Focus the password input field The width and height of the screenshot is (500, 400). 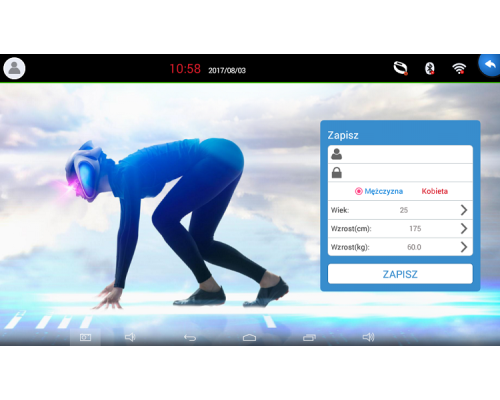pyautogui.click(x=400, y=173)
